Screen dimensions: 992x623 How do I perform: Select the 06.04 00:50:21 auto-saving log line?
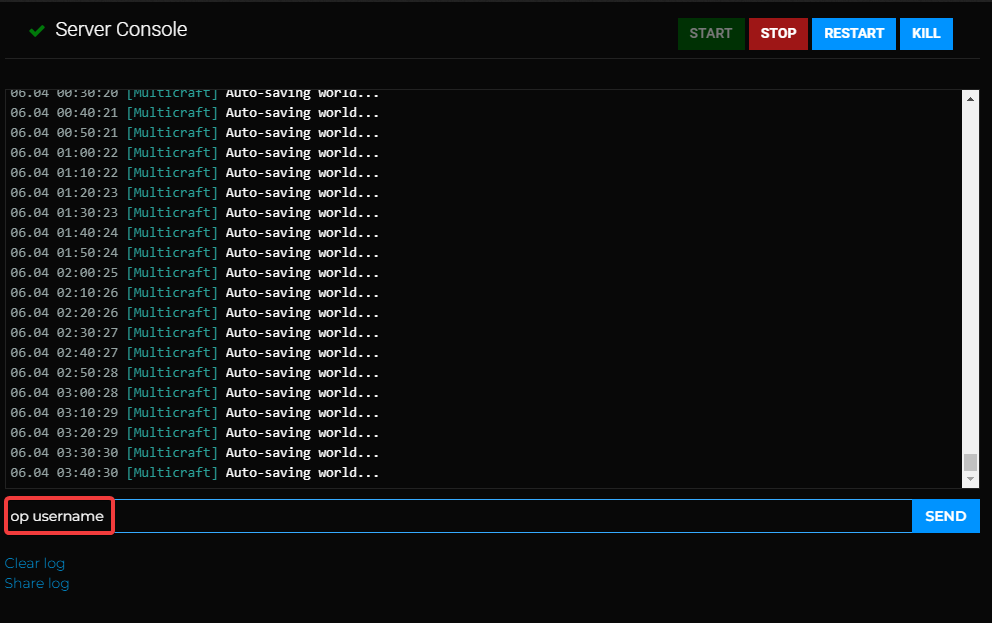click(x=195, y=133)
